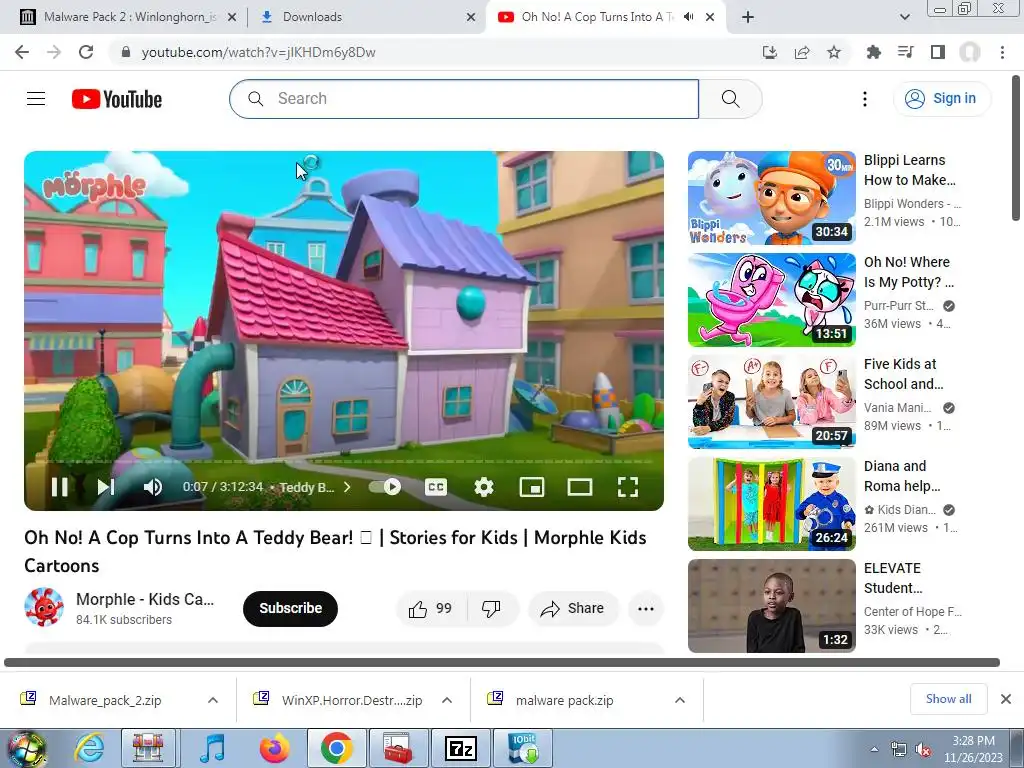Open Chrome profile avatar
The height and width of the screenshot is (768, 1024).
coord(970,52)
